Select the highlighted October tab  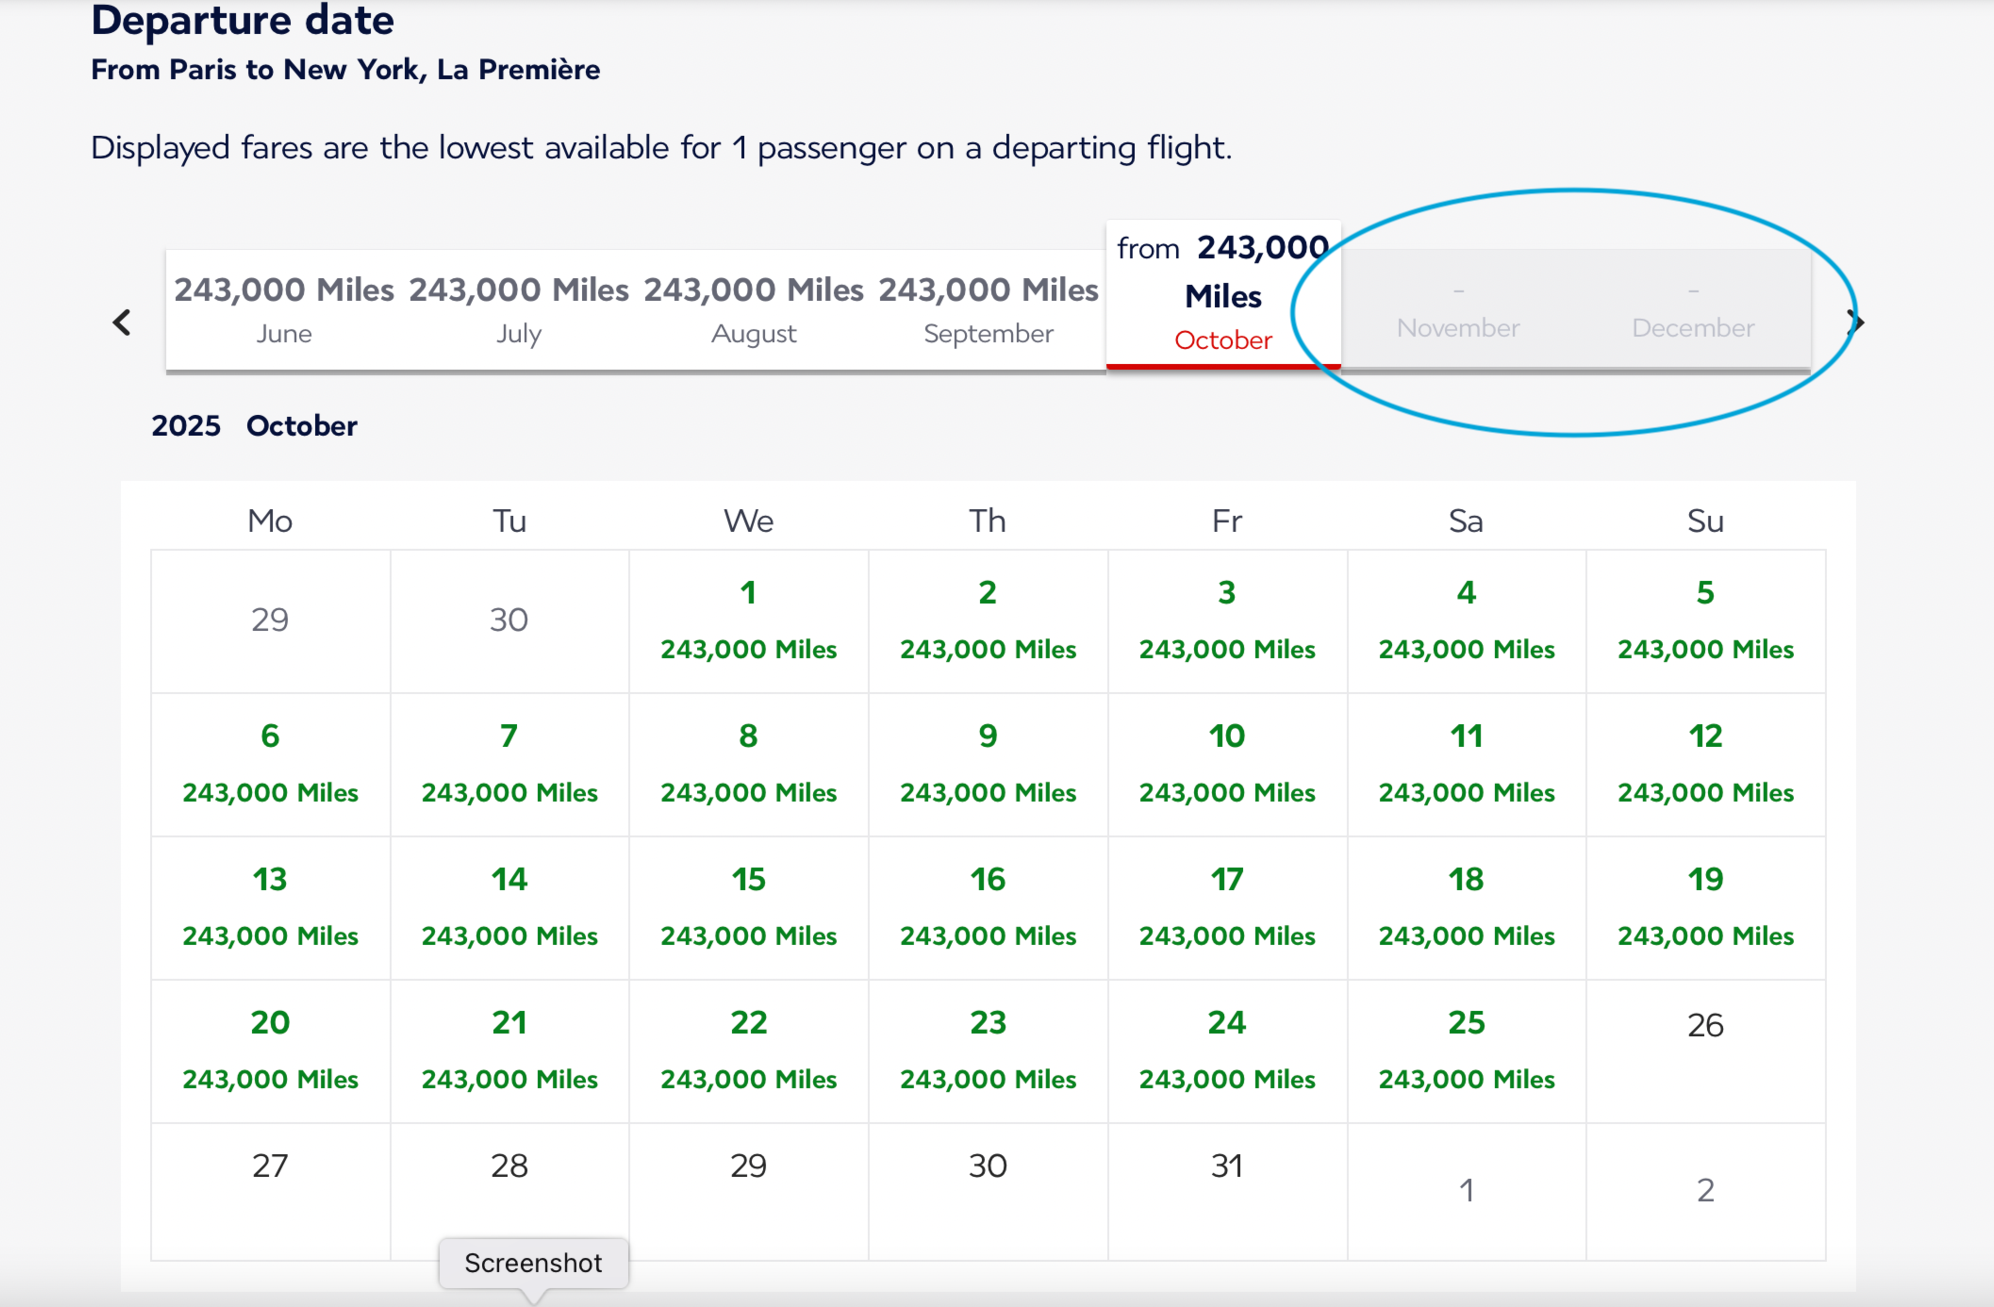[1223, 295]
